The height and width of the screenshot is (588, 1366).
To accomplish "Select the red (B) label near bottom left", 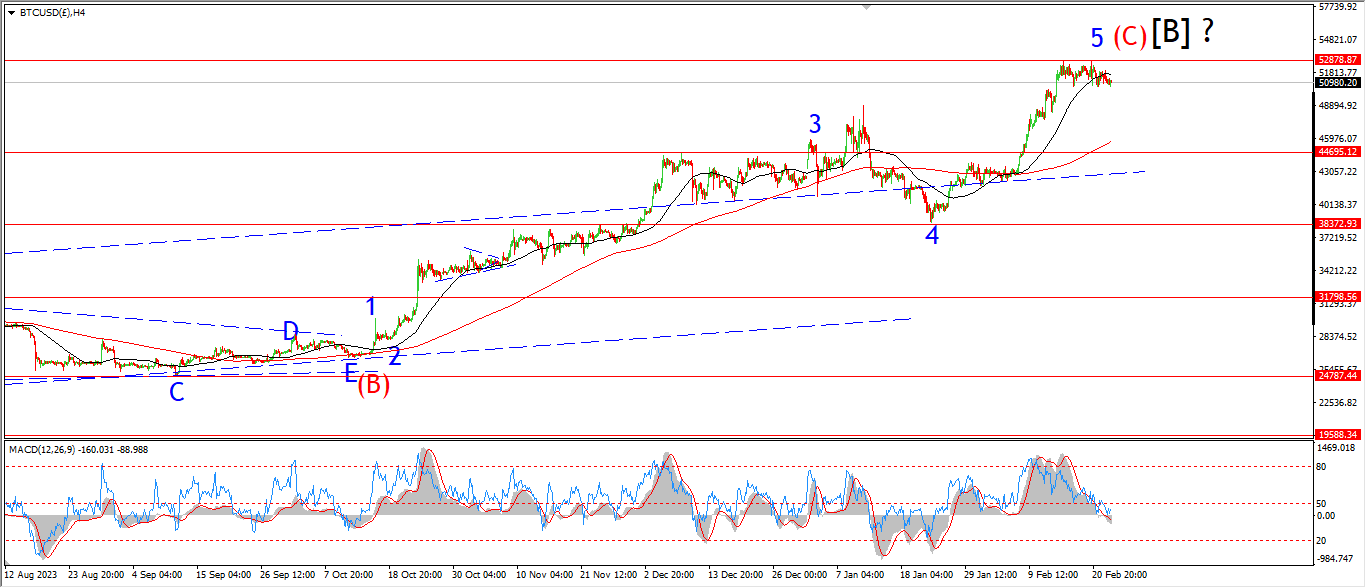I will (x=374, y=384).
